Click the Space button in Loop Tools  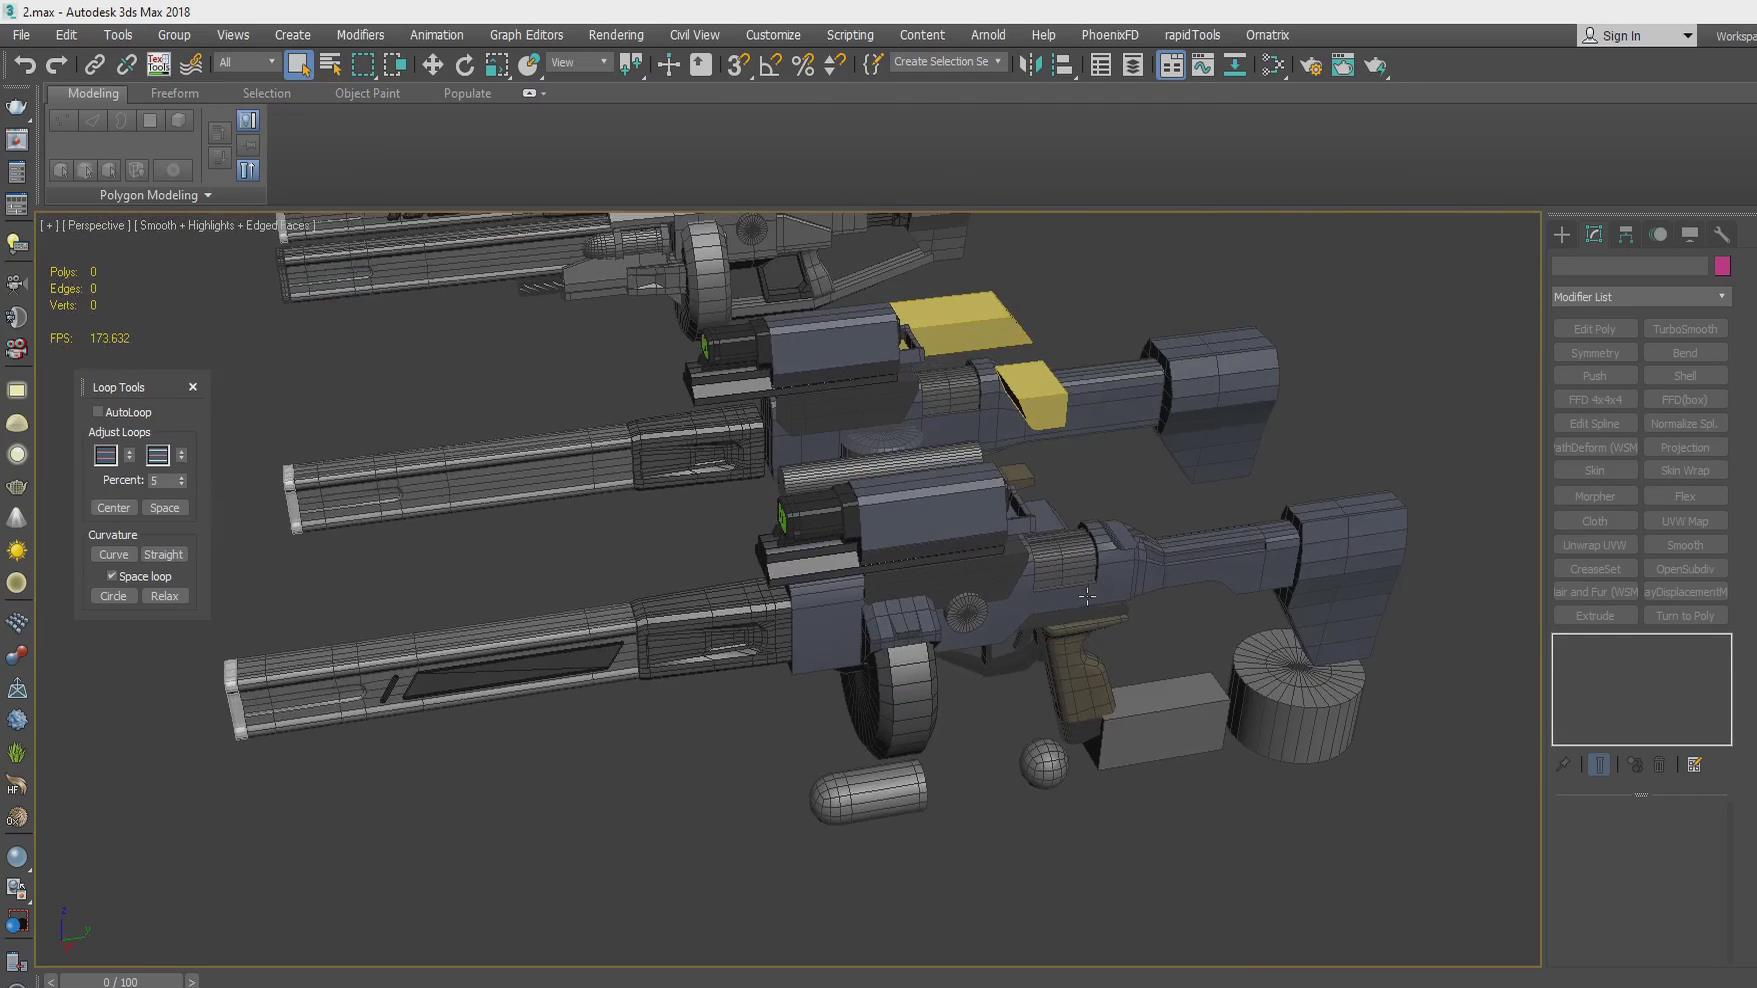(164, 508)
